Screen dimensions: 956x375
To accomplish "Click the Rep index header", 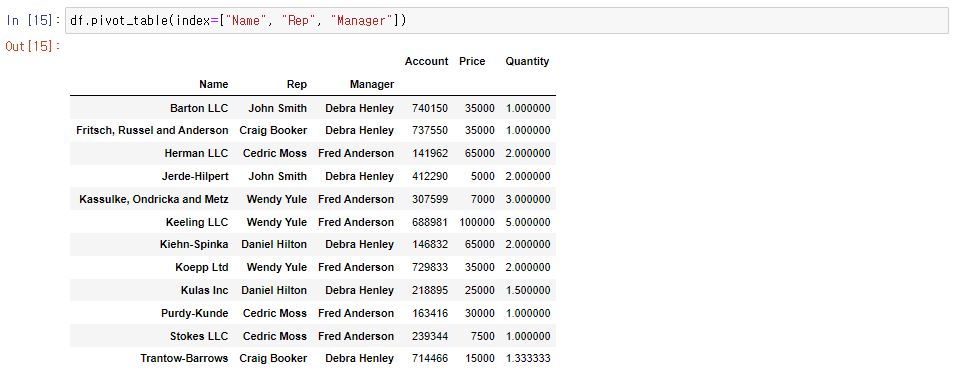I will (297, 84).
